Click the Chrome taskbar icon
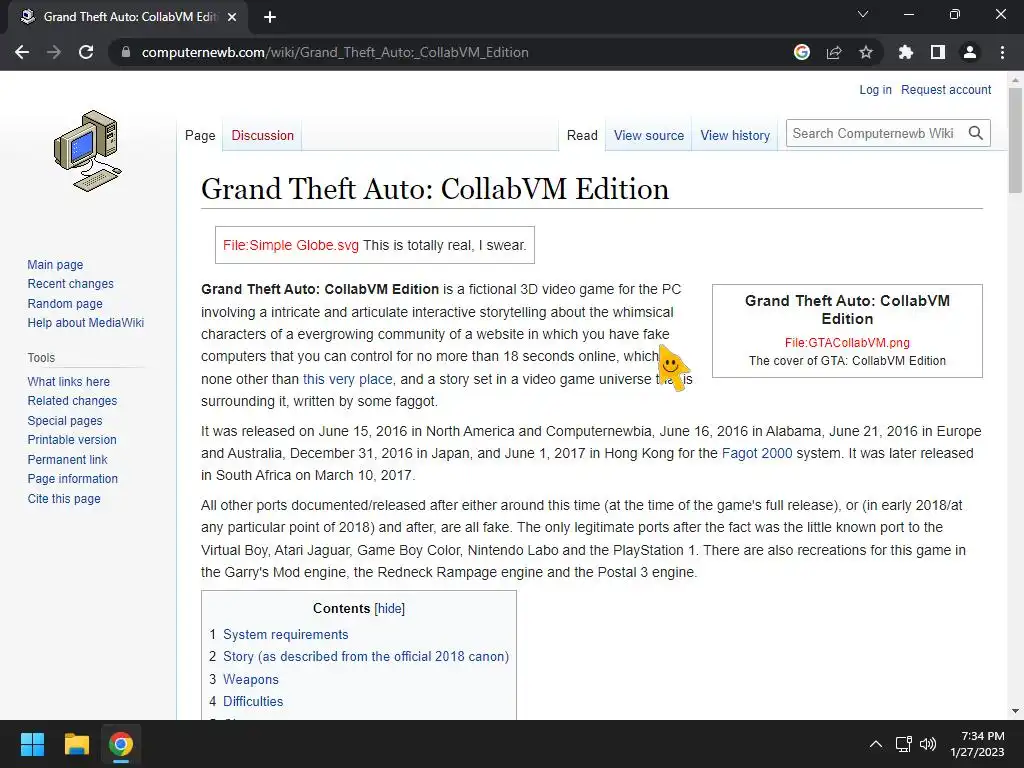Viewport: 1024px width, 768px height. tap(121, 744)
